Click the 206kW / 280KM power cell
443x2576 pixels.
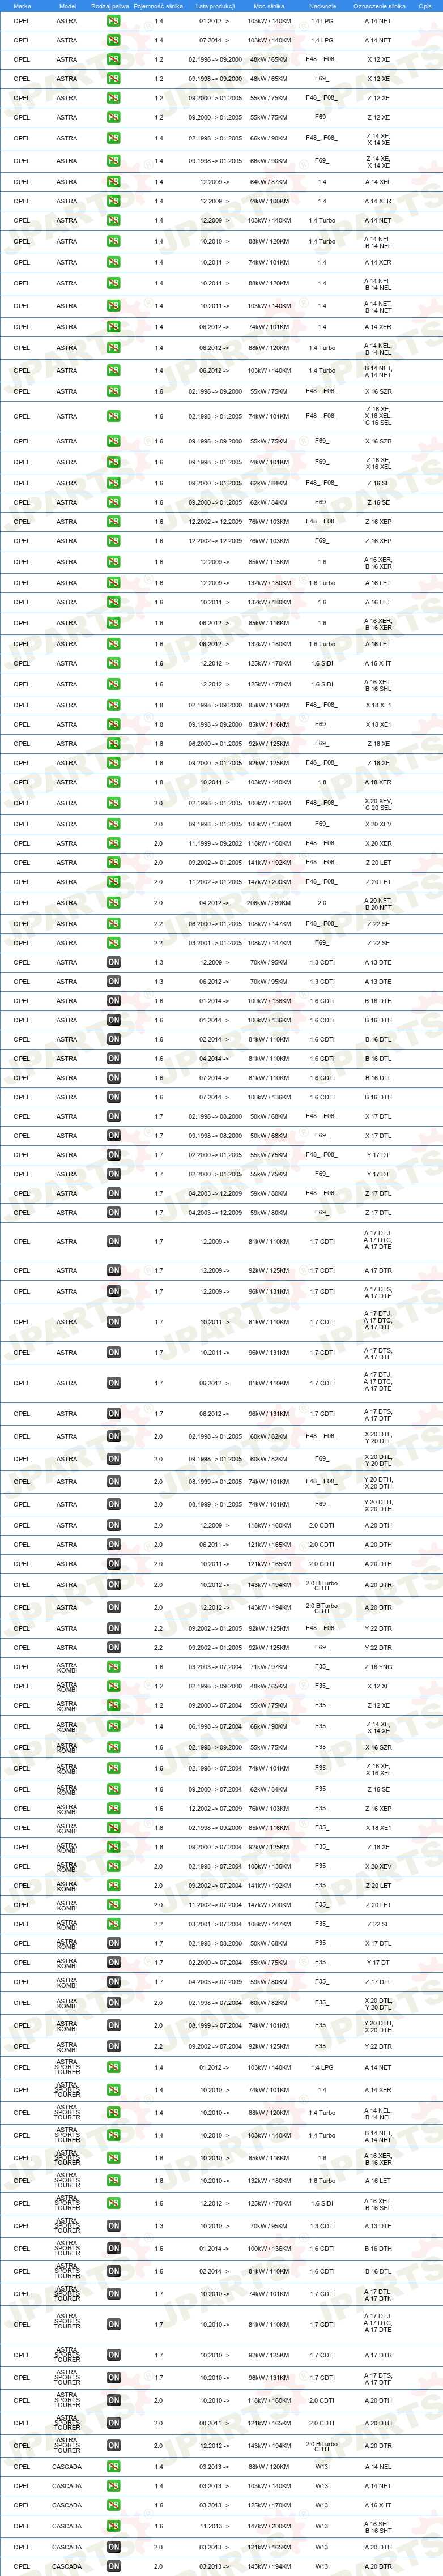point(268,902)
